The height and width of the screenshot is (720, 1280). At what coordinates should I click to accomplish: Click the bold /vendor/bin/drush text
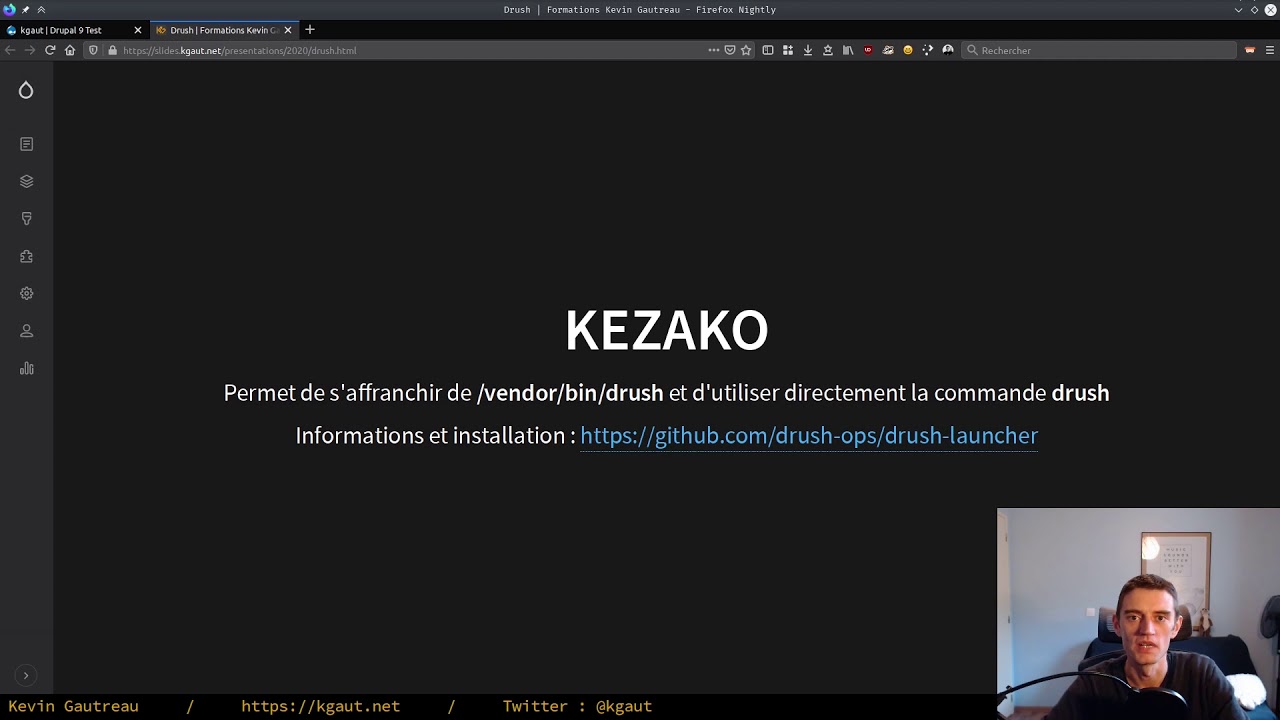[x=570, y=393]
